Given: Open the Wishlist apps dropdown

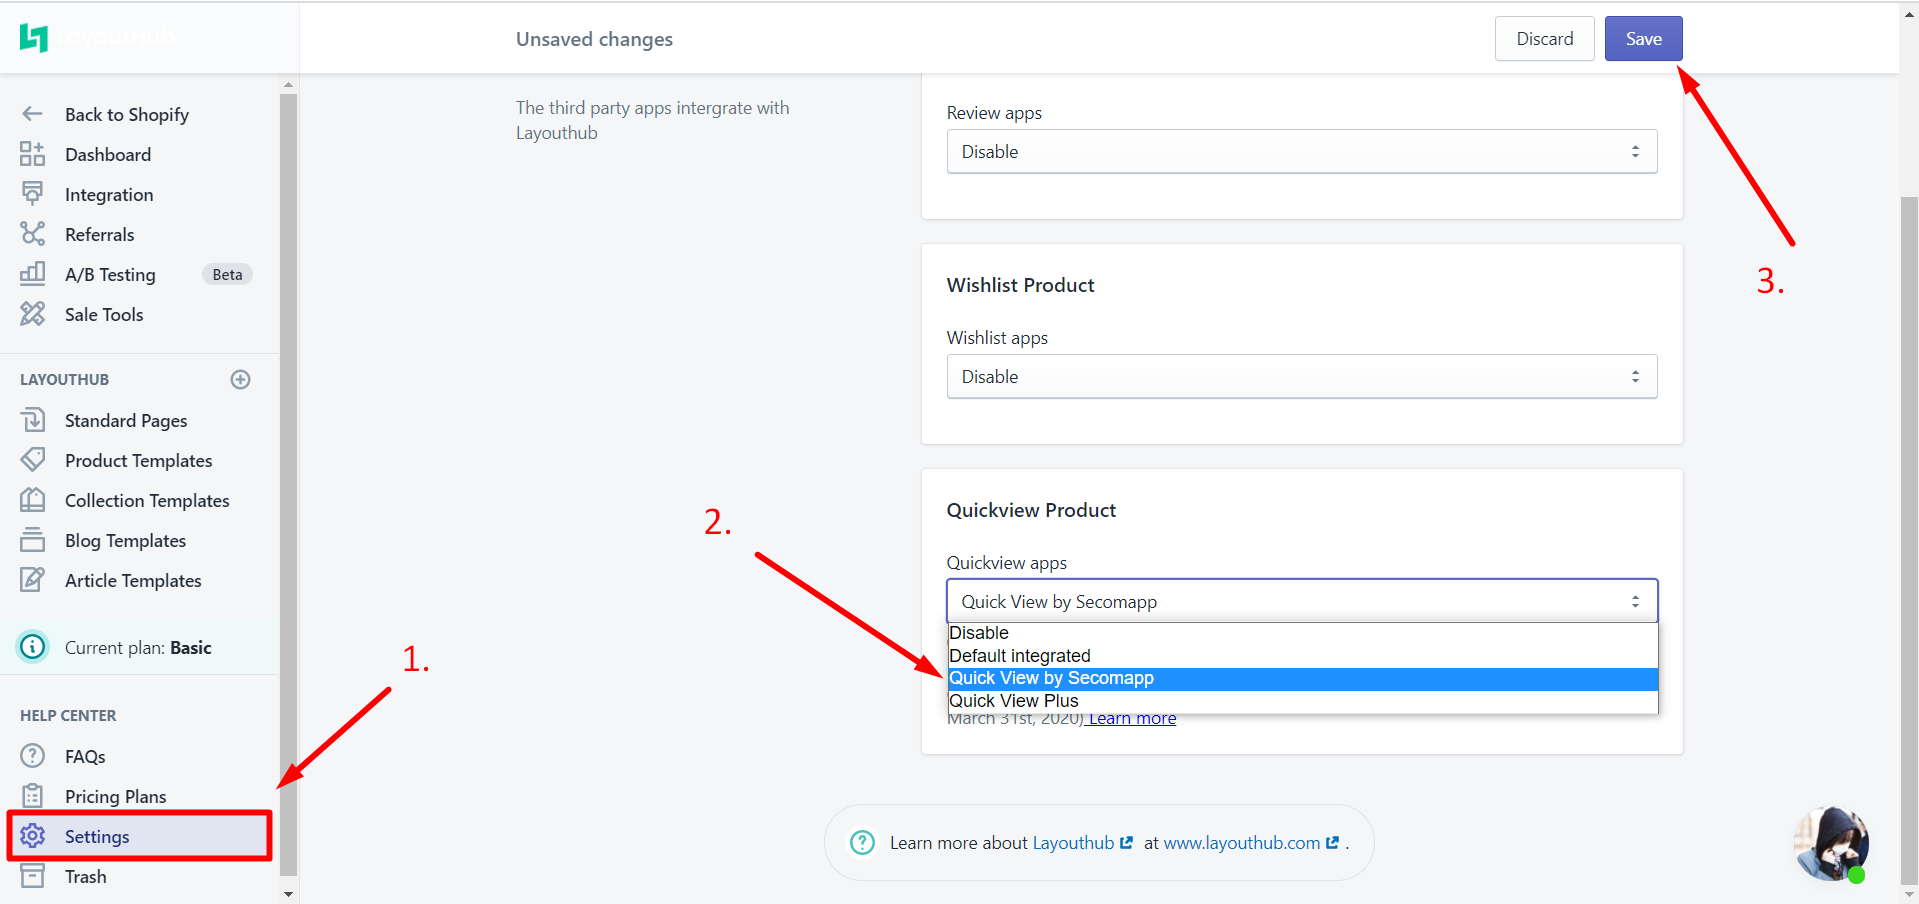Looking at the screenshot, I should pyautogui.click(x=1302, y=377).
